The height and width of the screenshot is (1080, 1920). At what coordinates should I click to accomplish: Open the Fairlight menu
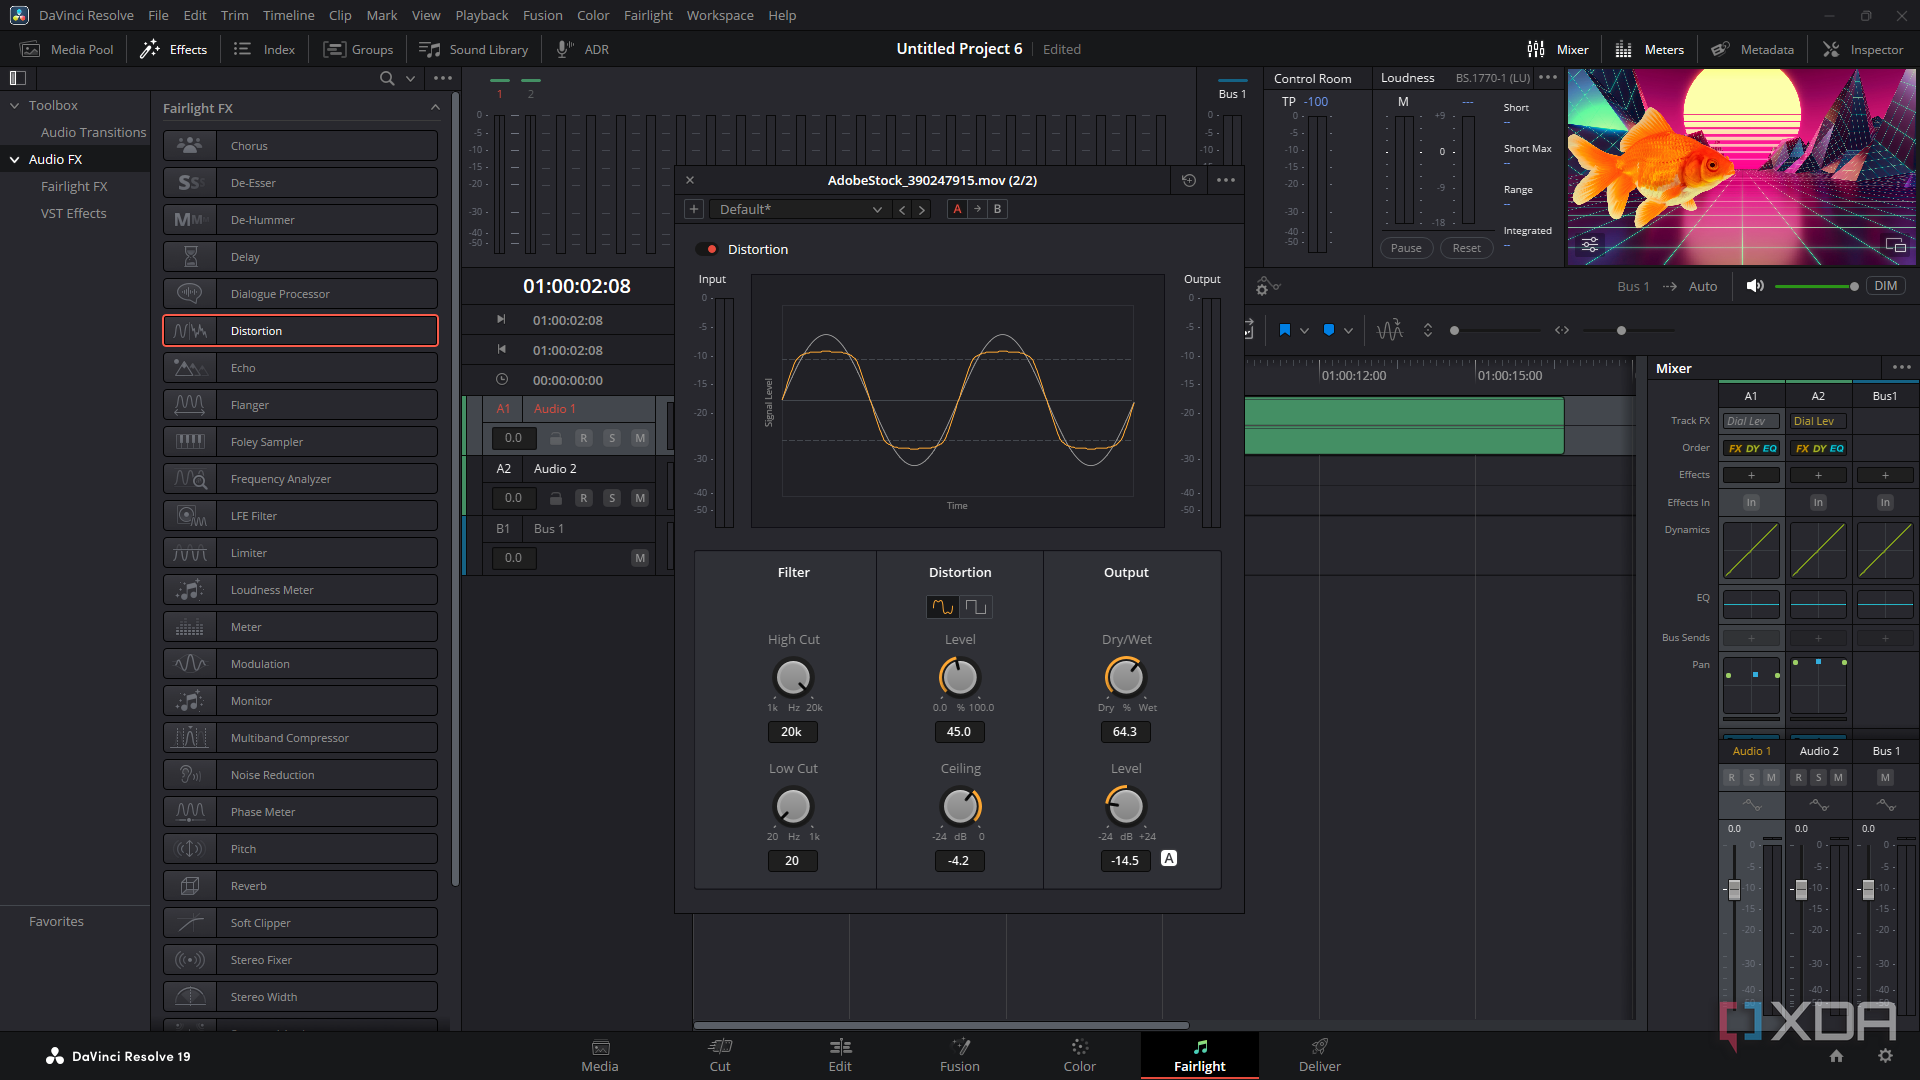pos(648,15)
